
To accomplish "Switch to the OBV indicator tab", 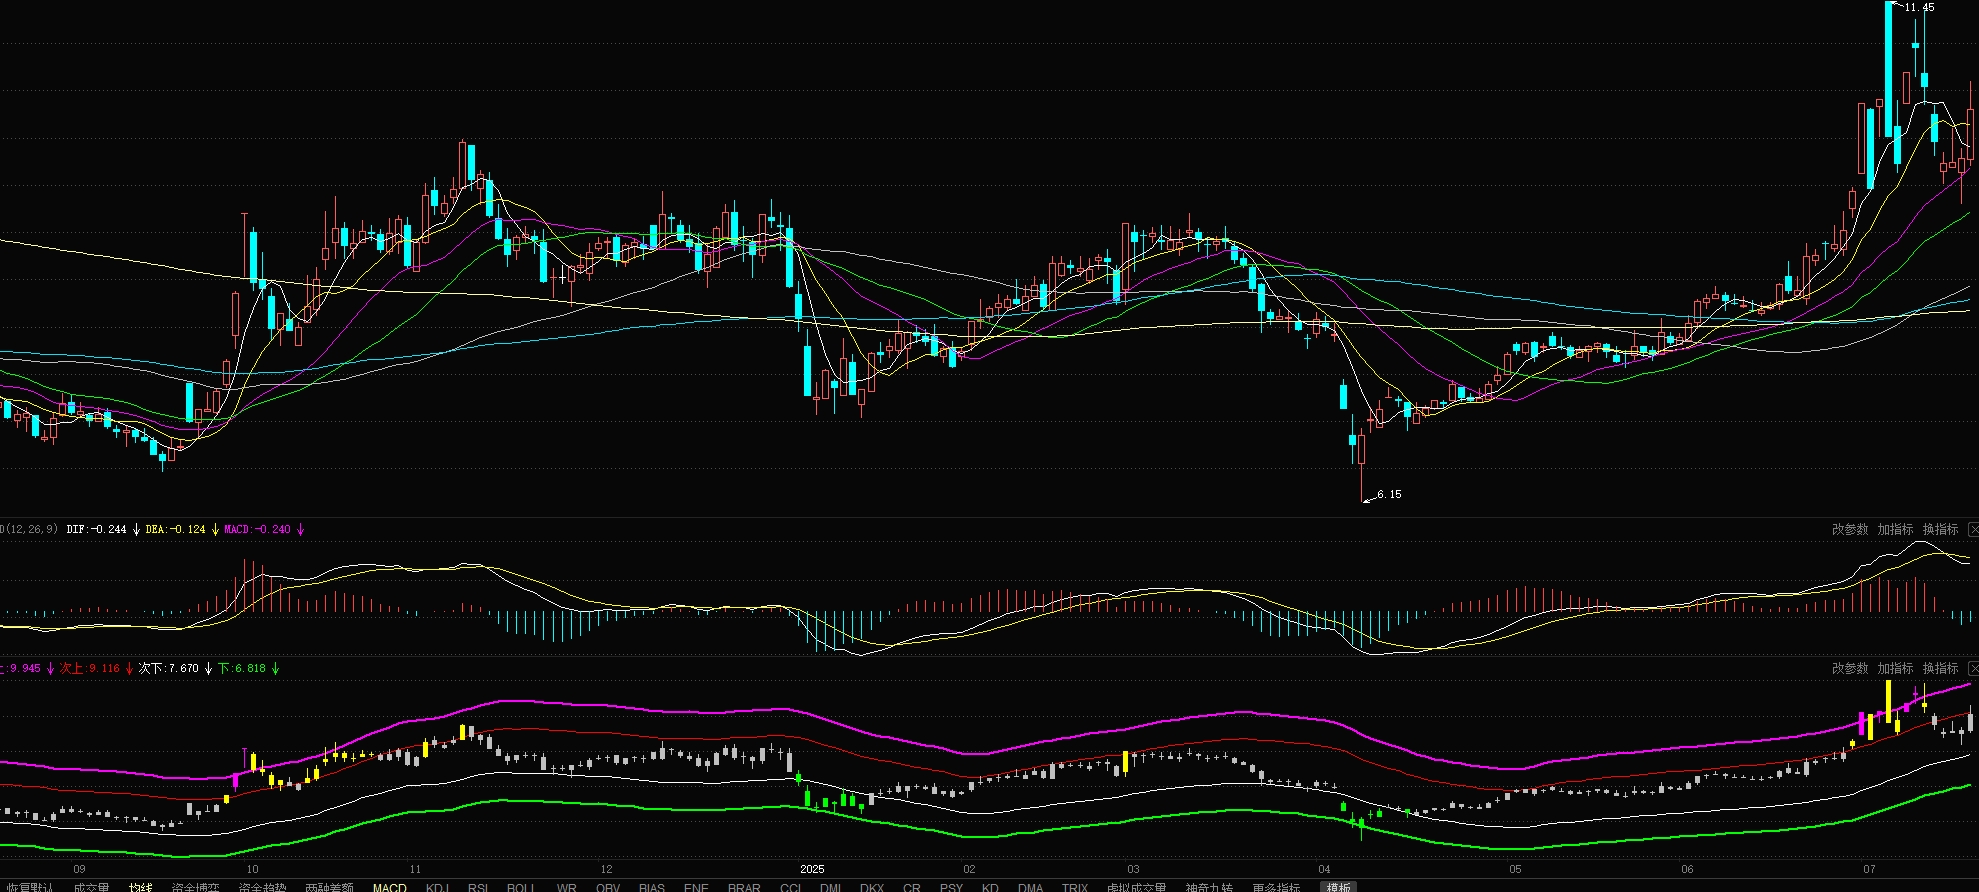I will click(608, 887).
